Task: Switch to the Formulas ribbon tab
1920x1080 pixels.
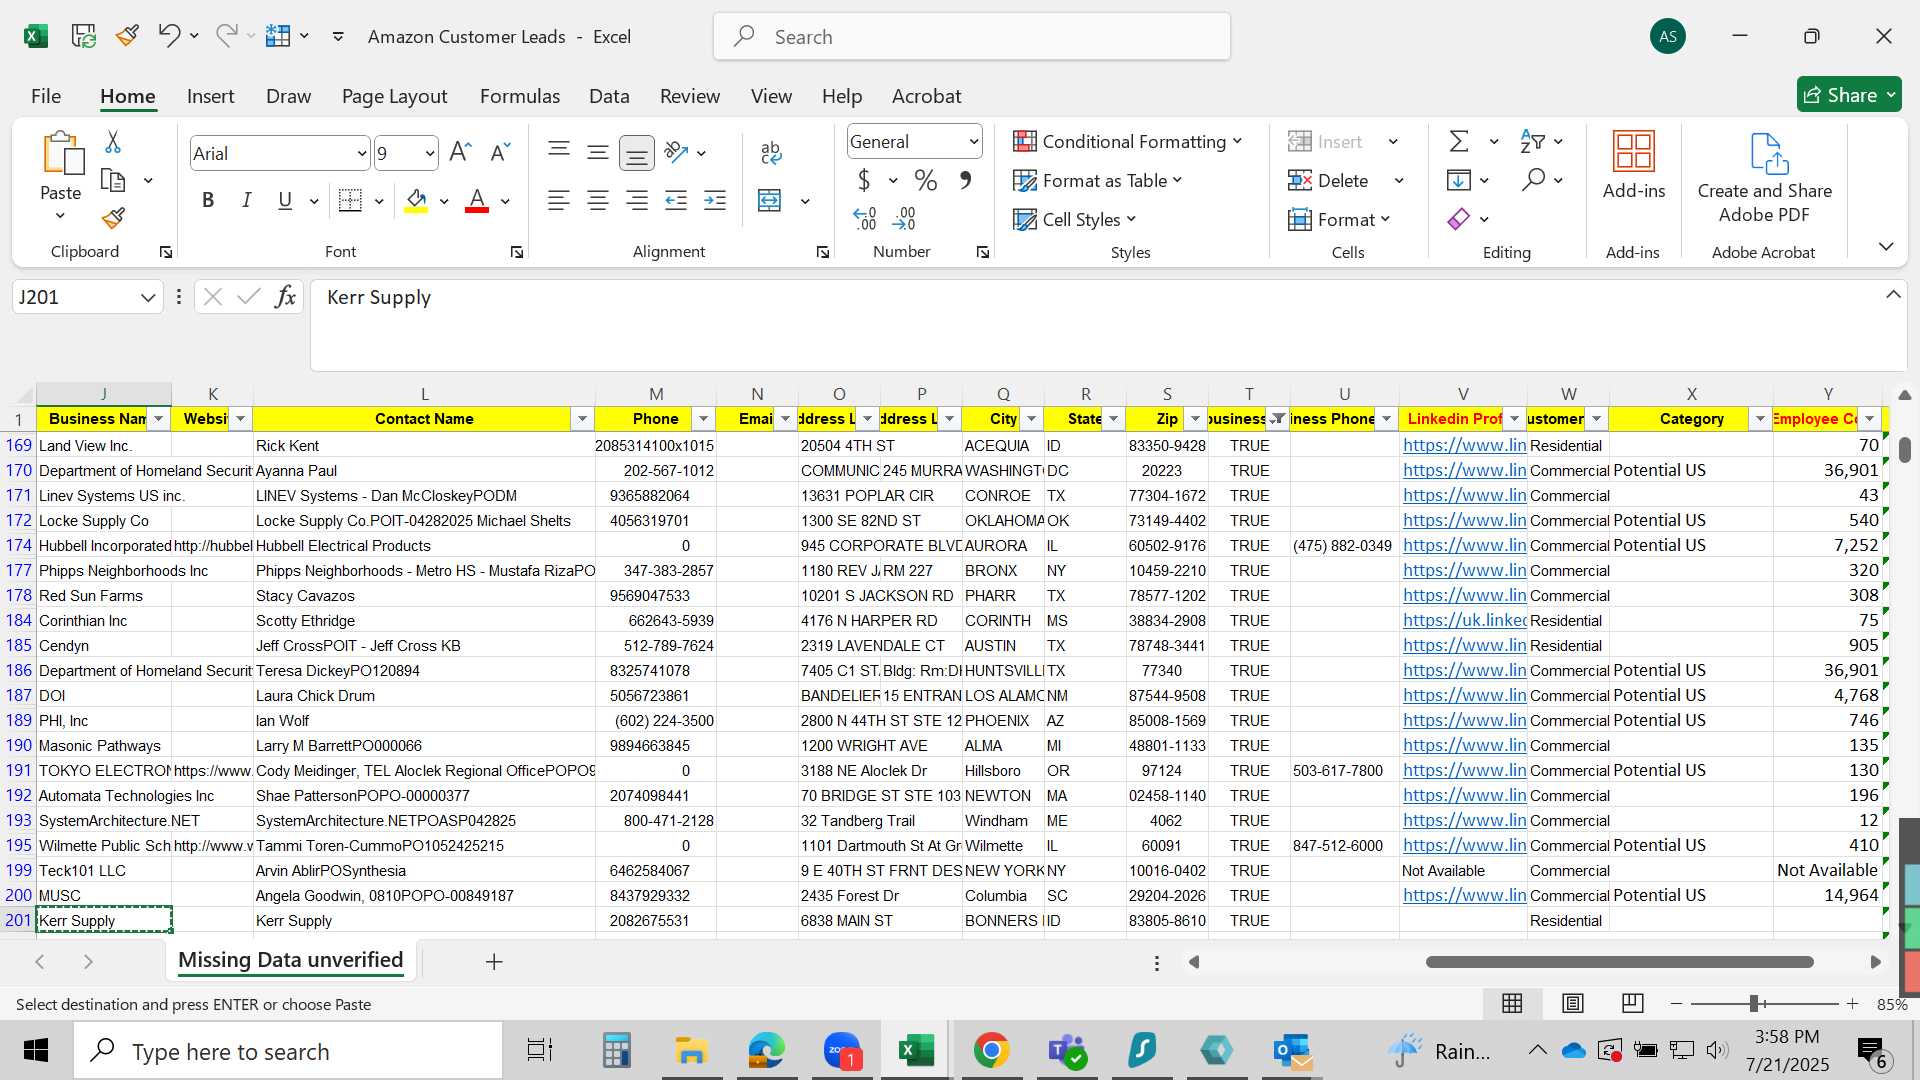Action: [x=520, y=96]
